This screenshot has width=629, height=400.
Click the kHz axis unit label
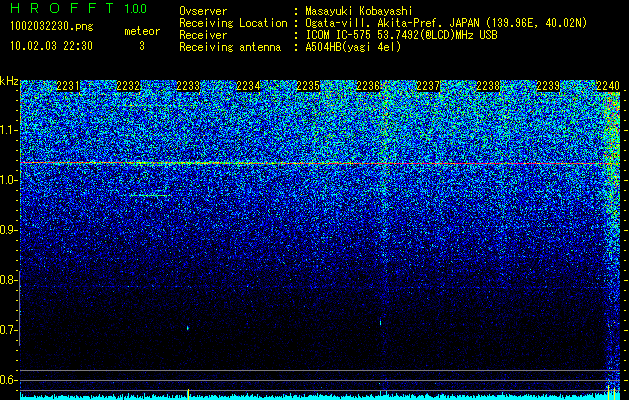9,81
